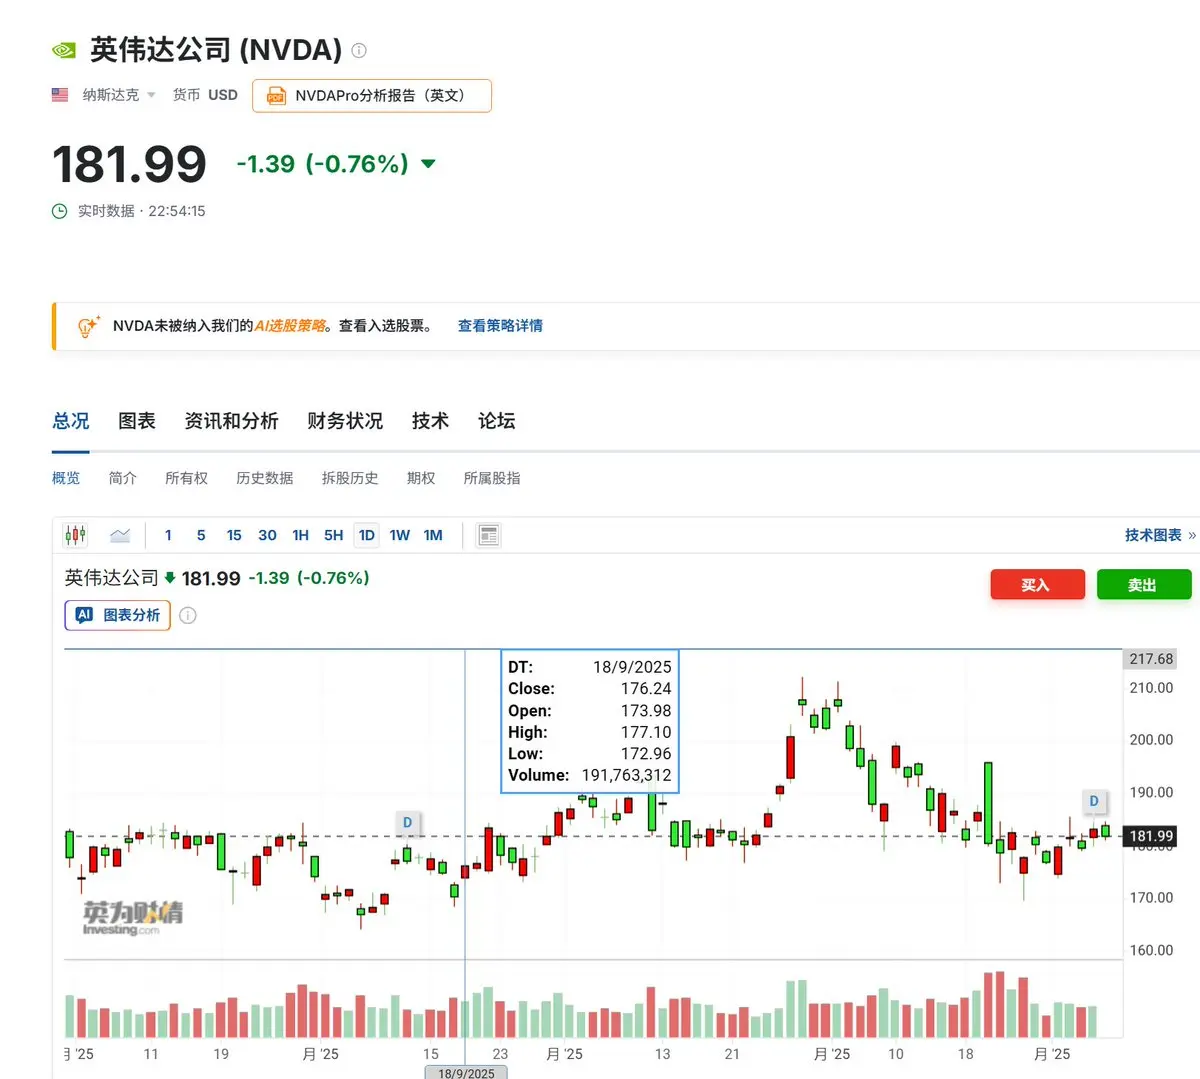
Task: Click down arrow beside -0.76% change
Action: (428, 164)
